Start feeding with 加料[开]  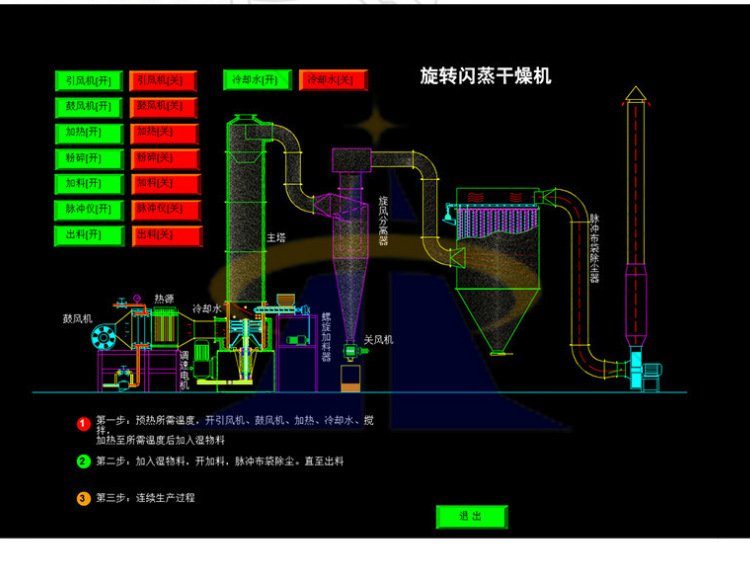[x=89, y=184]
